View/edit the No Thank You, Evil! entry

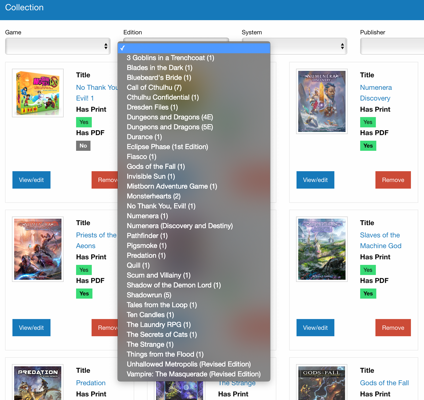click(x=31, y=180)
